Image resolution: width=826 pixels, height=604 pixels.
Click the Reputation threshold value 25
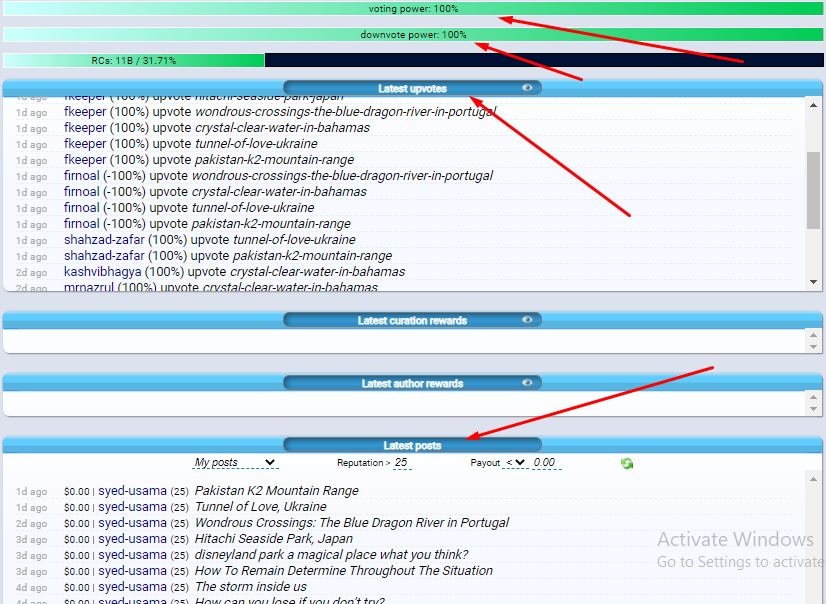[x=401, y=462]
